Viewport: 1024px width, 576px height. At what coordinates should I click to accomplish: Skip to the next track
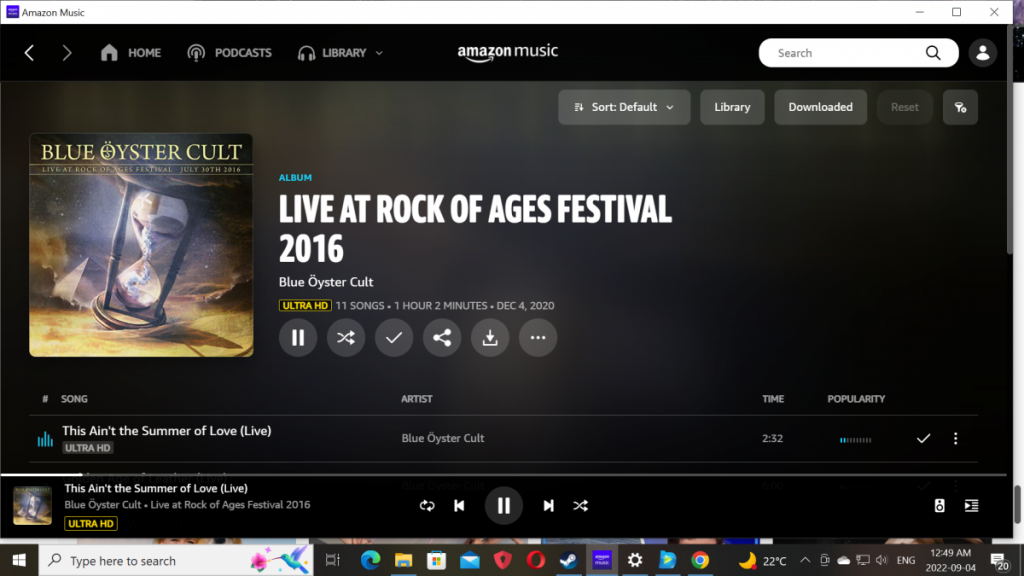coord(549,505)
